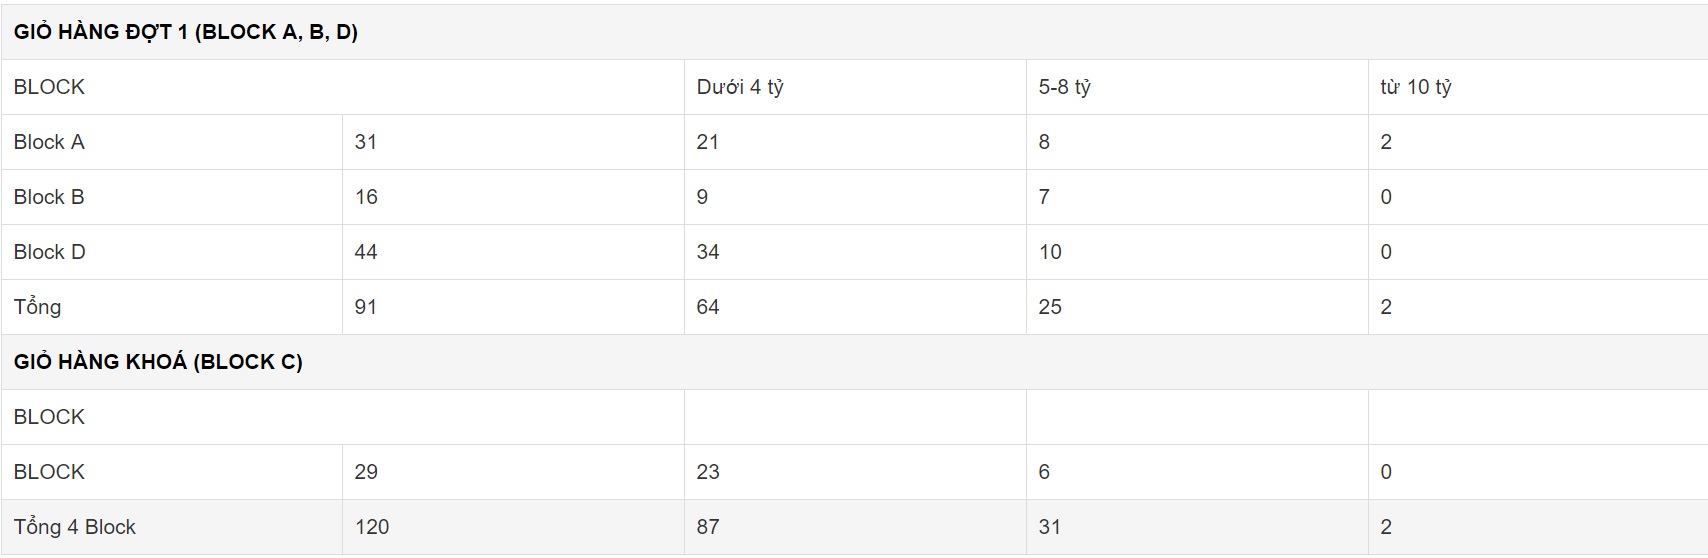Viewport: 1708px width, 558px height.
Task: Select the 'Block D' row label
Action: coord(50,252)
